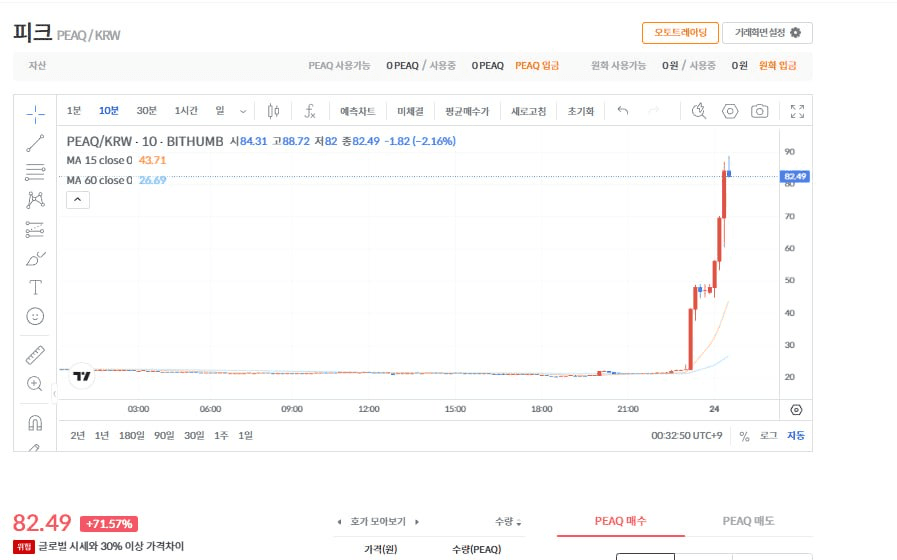Switch to PEAQ 매도 tab

point(748,521)
